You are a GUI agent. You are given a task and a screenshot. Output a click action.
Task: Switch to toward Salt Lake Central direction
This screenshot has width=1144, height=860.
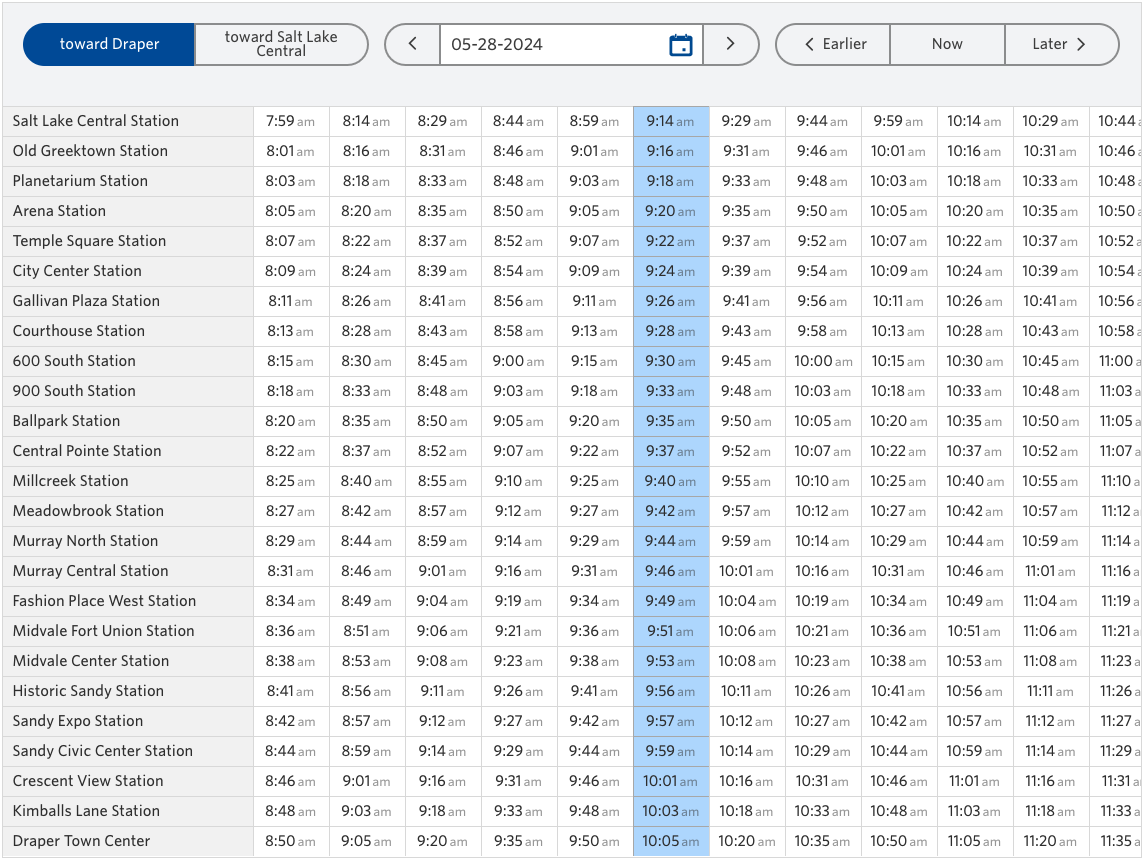click(281, 45)
